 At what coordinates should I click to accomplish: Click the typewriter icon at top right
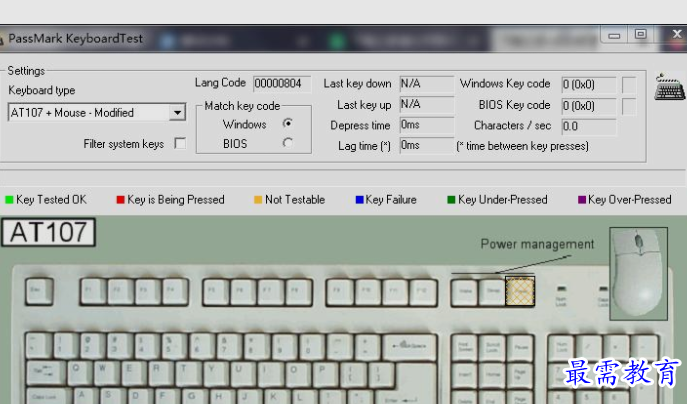[x=669, y=87]
